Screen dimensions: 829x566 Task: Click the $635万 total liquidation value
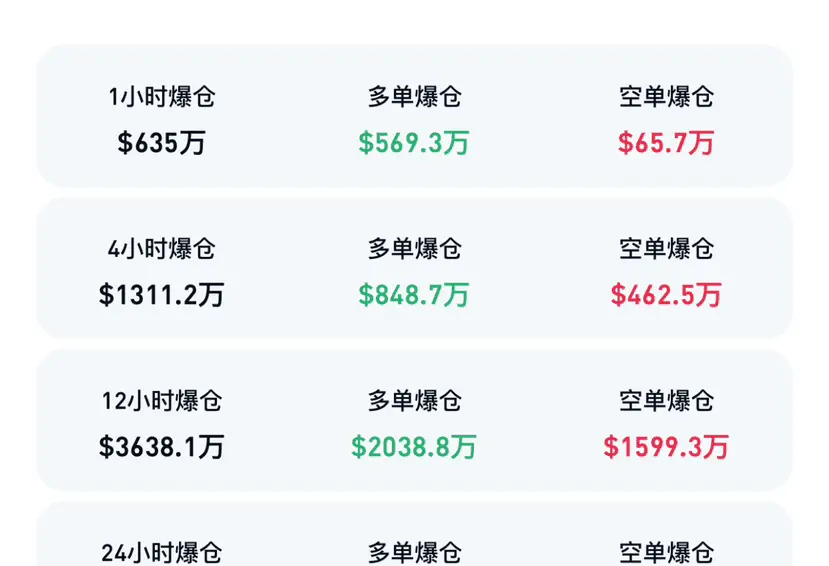[162, 143]
